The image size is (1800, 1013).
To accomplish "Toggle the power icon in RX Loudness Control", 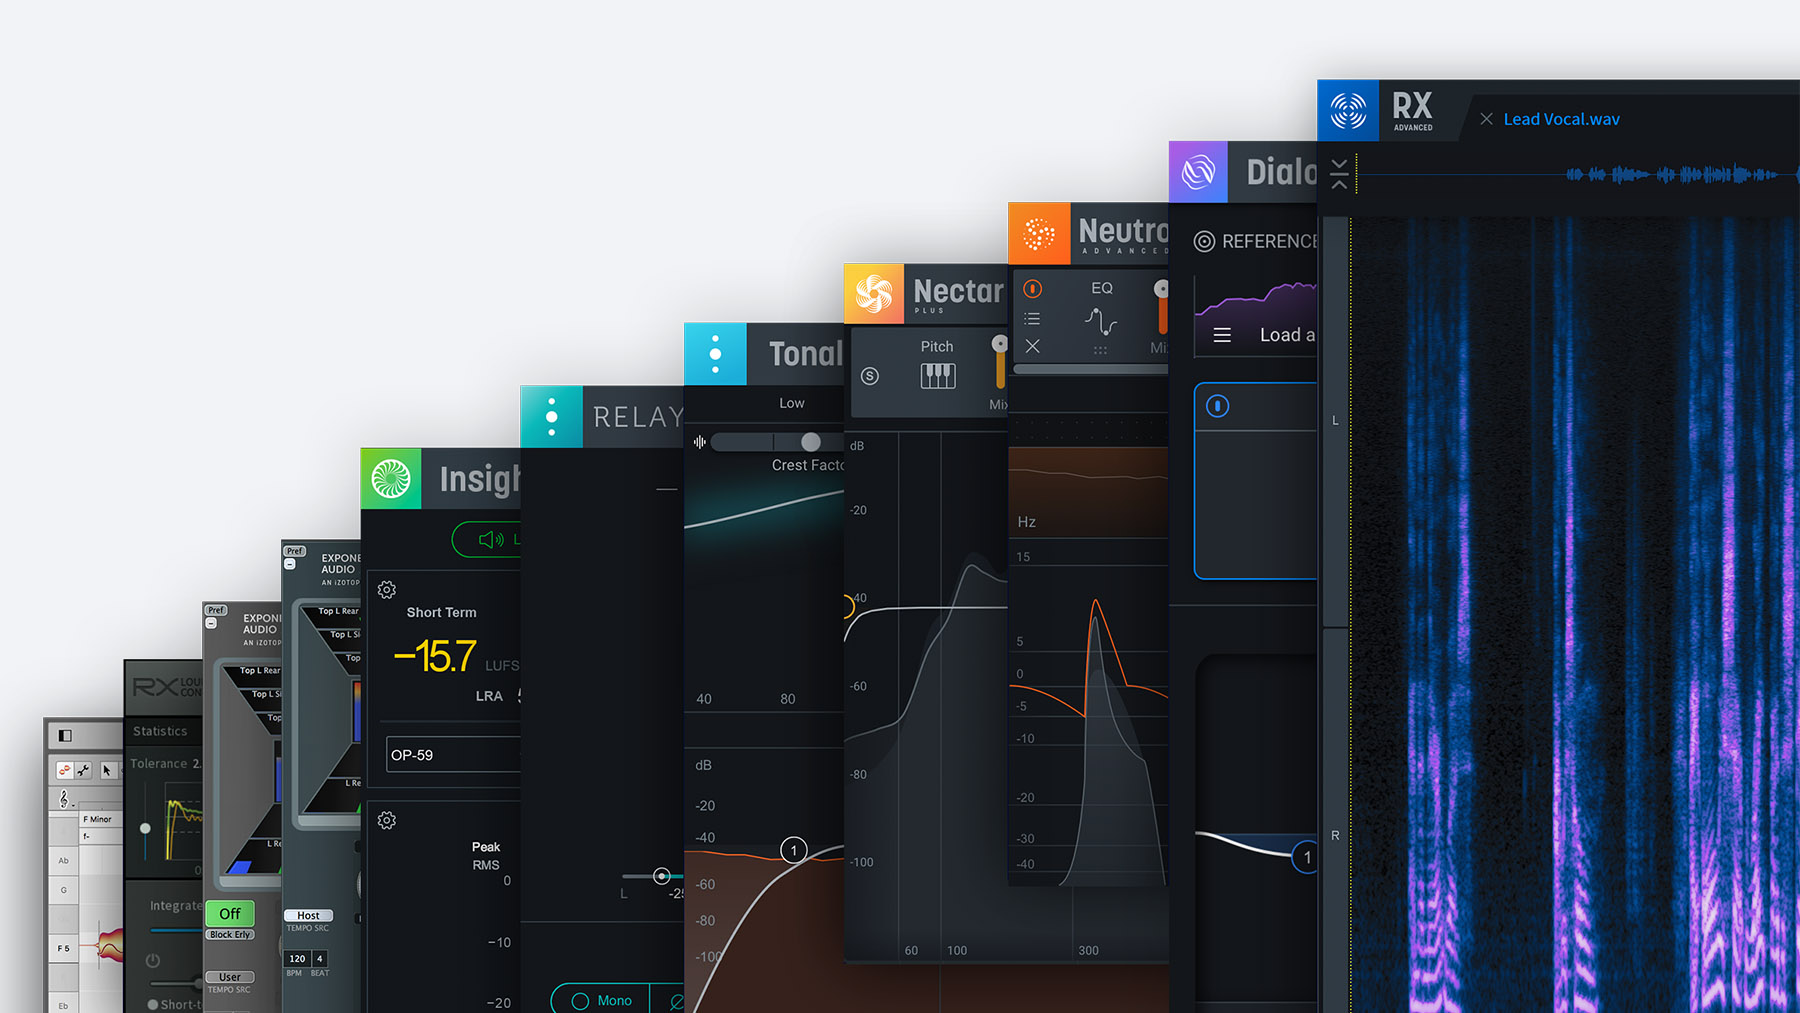I will point(153,961).
